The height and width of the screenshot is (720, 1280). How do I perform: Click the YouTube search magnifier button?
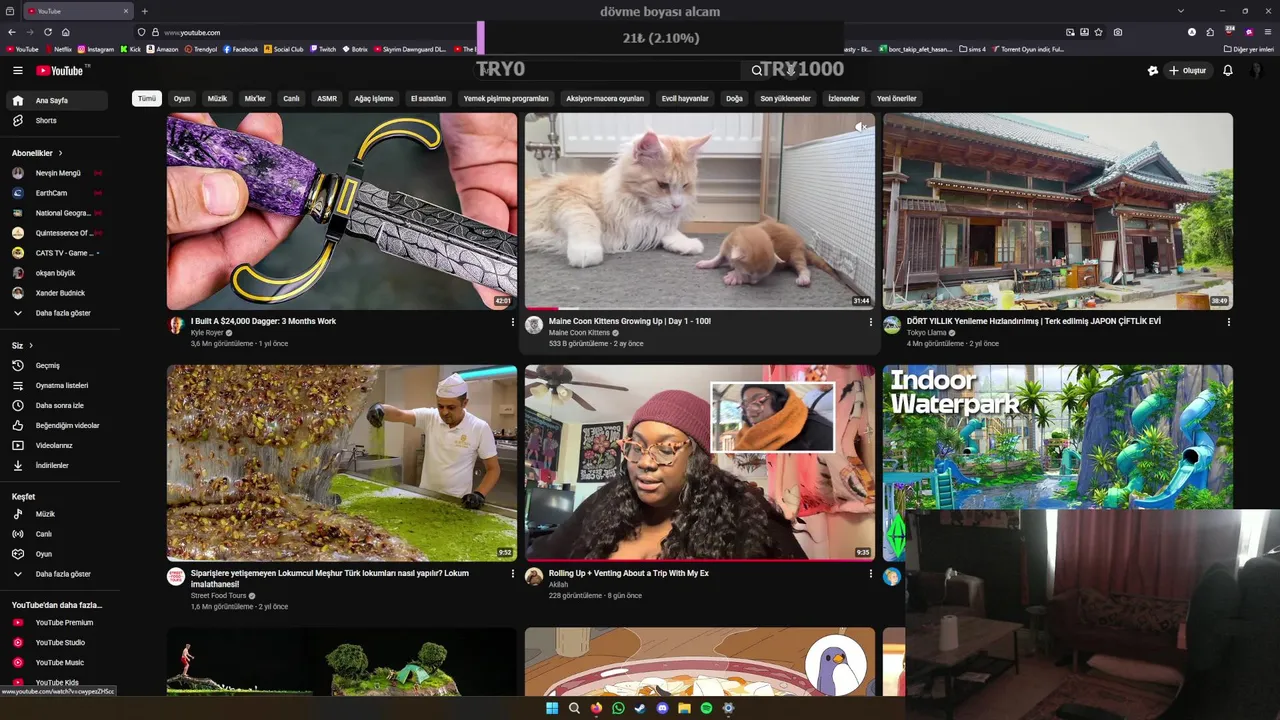pyautogui.click(x=757, y=70)
